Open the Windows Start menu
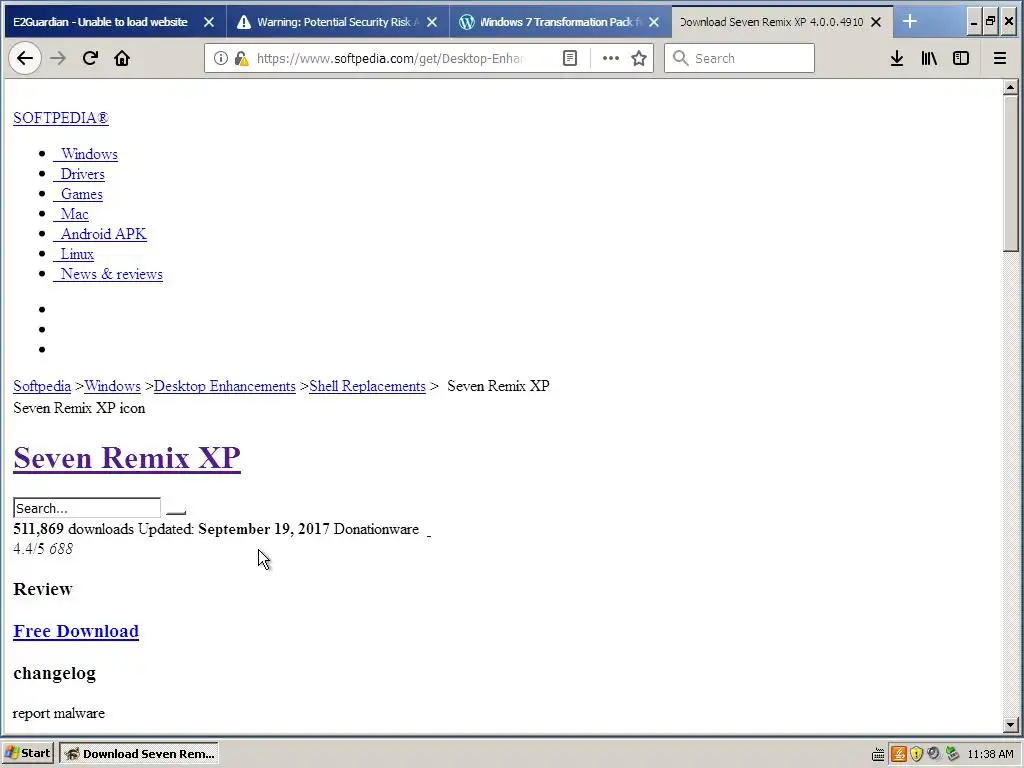Viewport: 1024px width, 768px height. [28, 754]
